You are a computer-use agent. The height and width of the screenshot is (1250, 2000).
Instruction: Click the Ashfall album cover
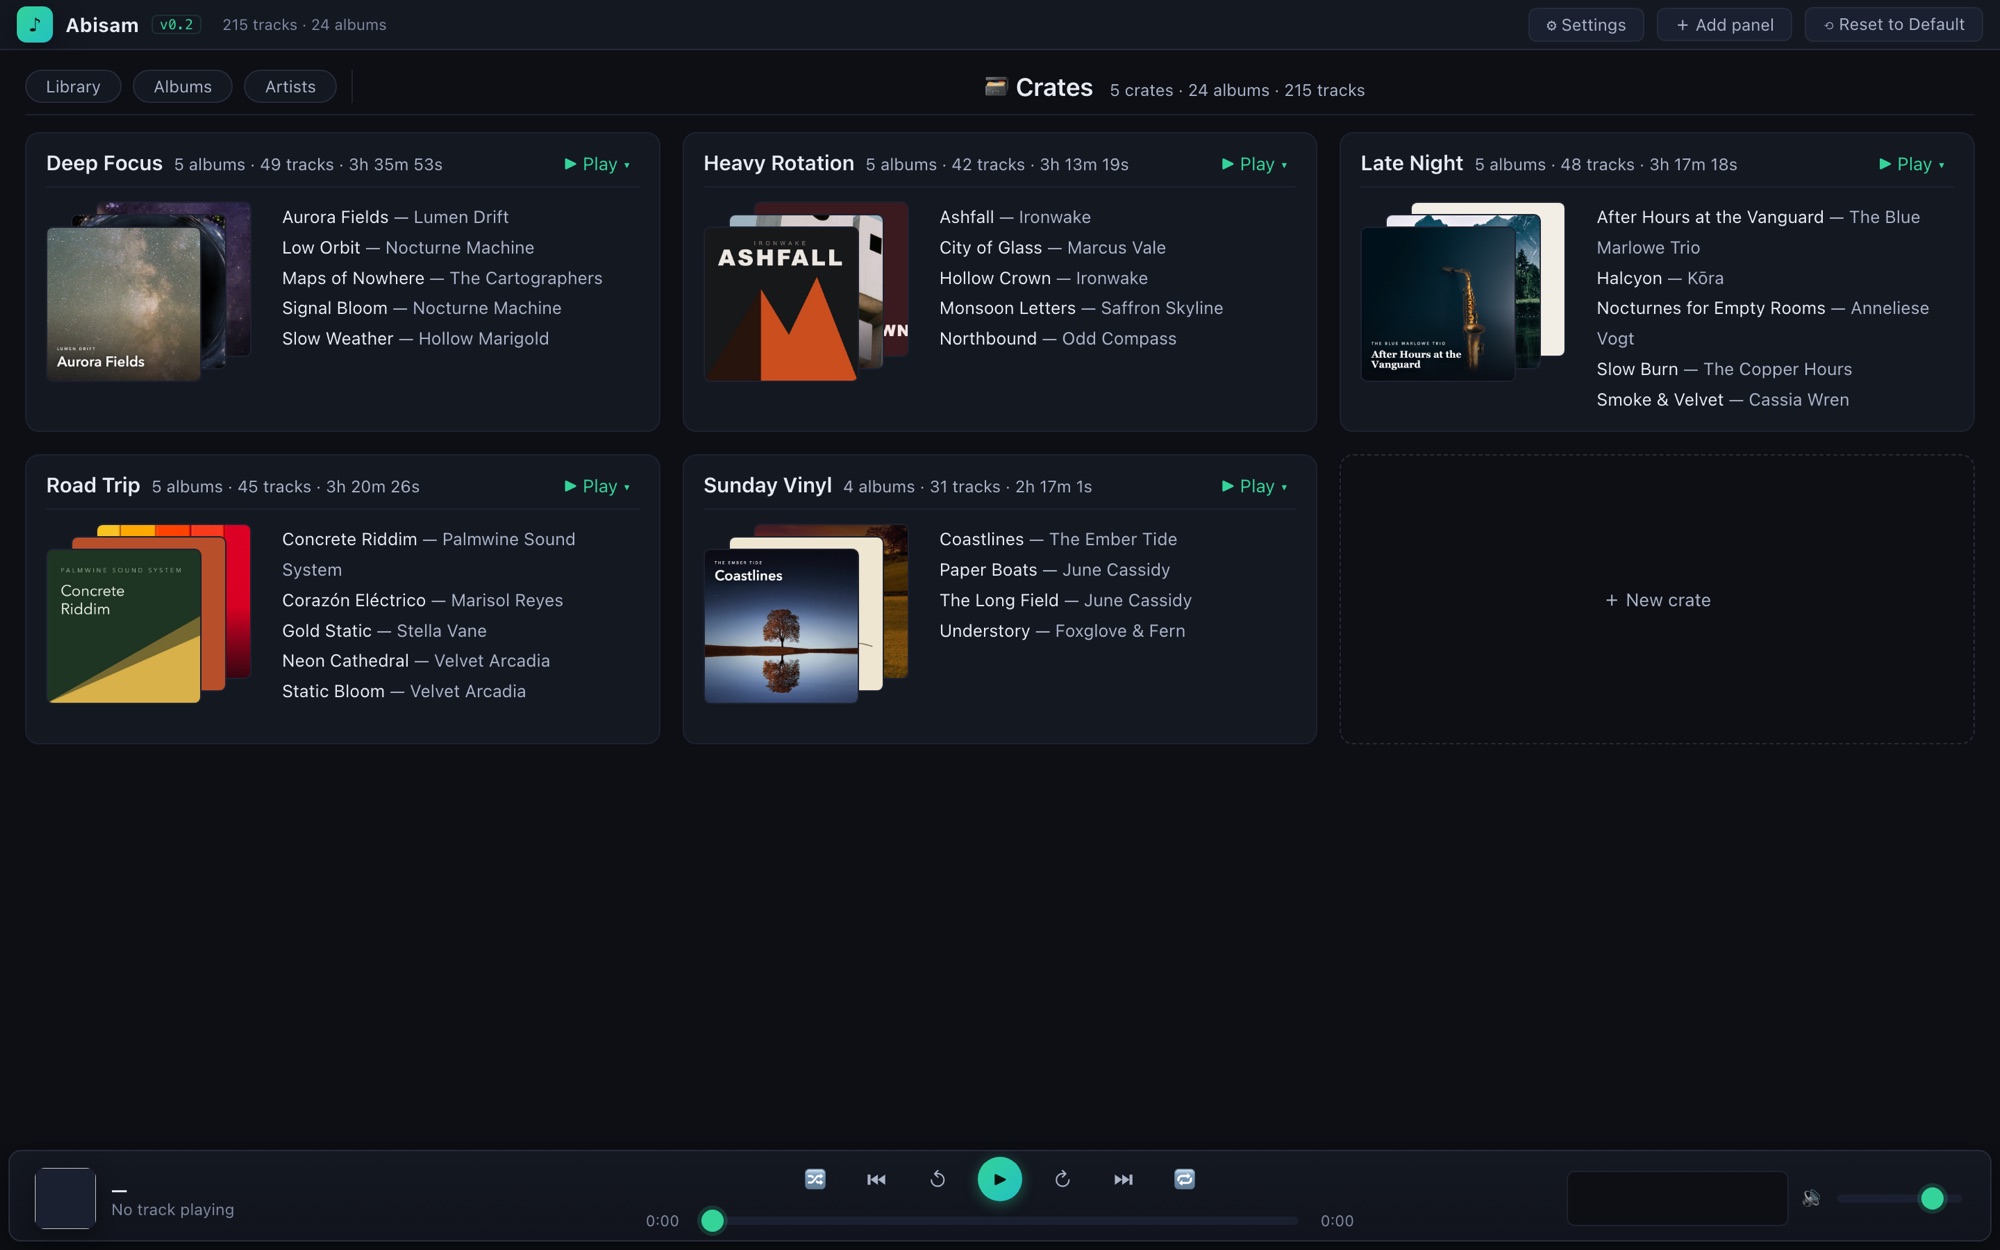point(780,304)
